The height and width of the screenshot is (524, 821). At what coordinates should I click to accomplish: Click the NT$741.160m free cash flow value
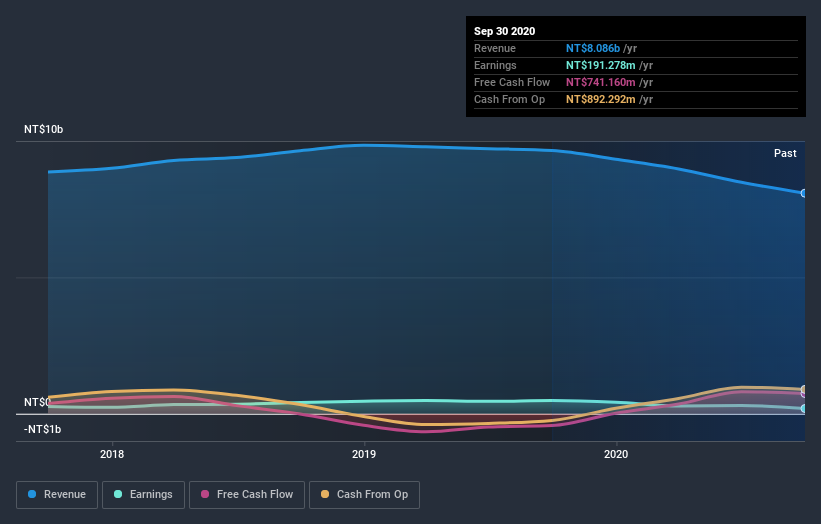(601, 82)
